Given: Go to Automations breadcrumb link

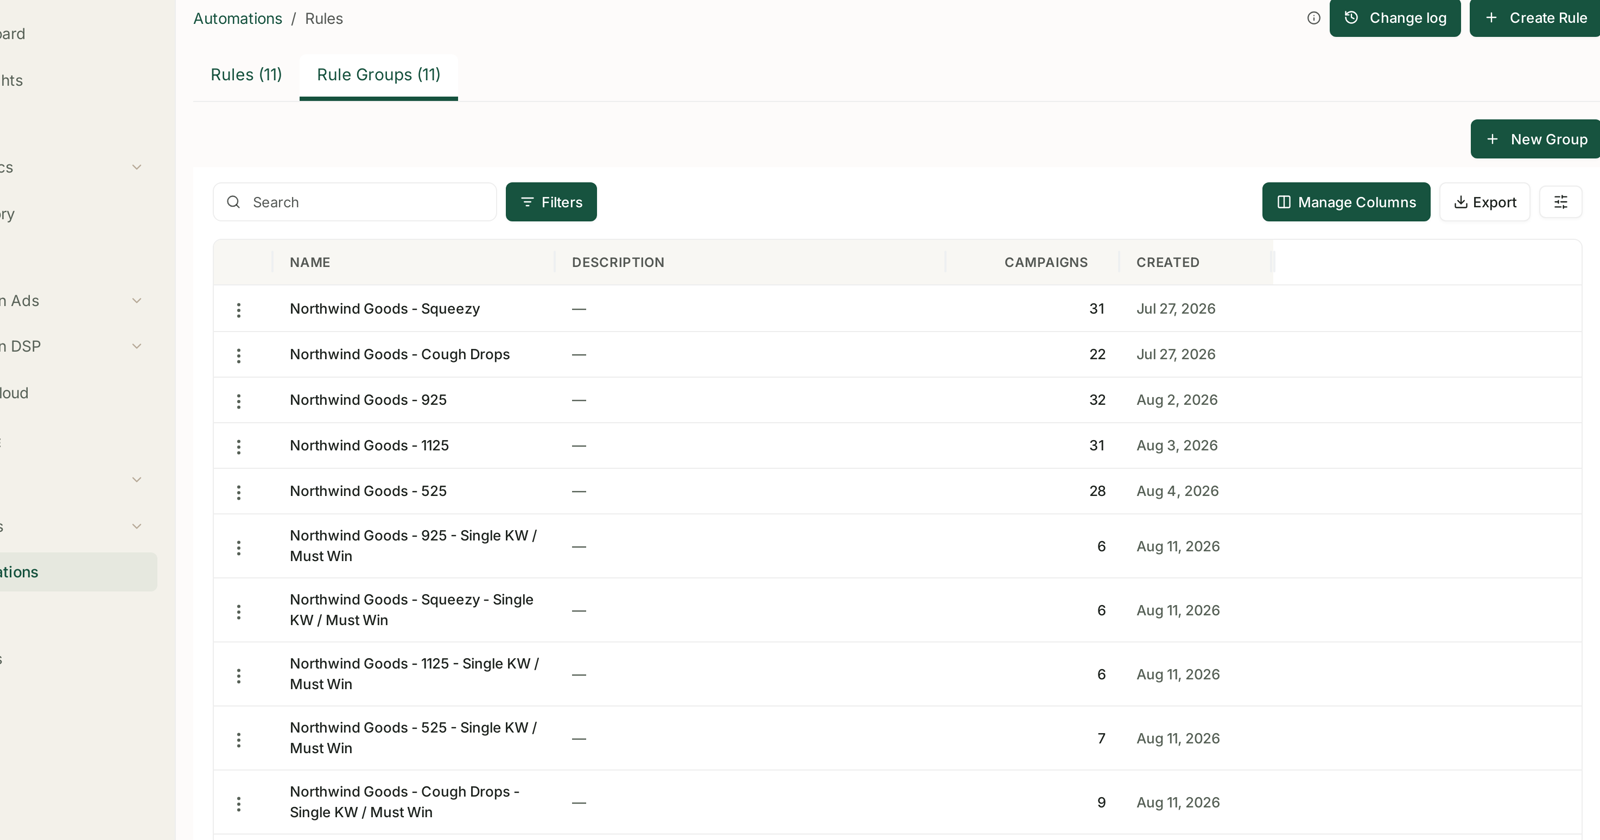Looking at the screenshot, I should click(238, 19).
